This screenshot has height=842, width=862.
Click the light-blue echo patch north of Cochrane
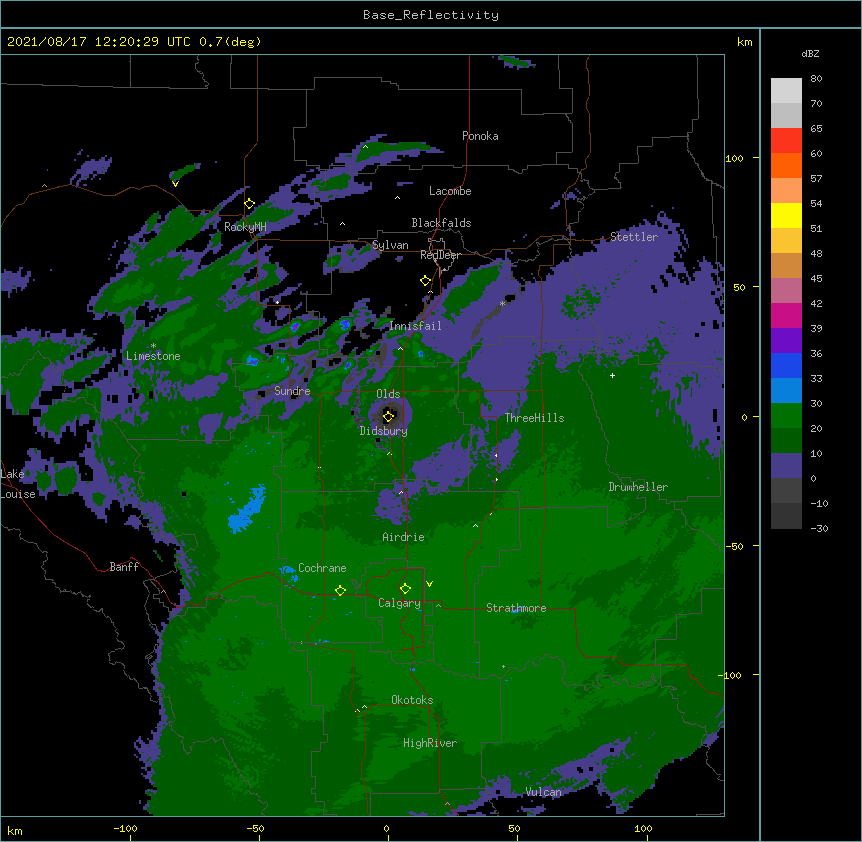click(247, 509)
